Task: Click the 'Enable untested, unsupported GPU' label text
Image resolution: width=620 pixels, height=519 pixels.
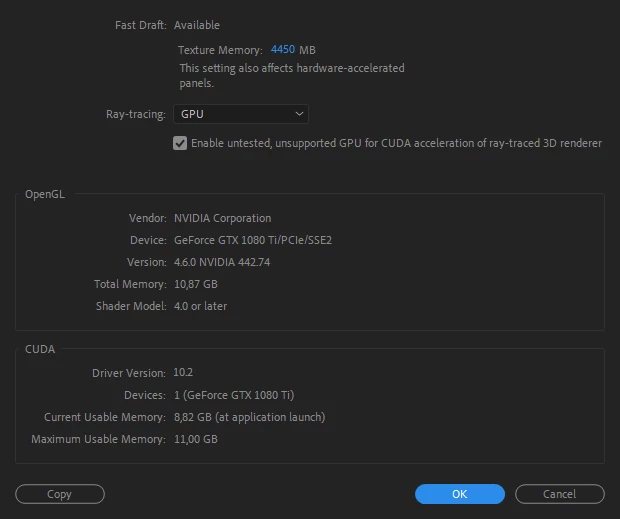Action: (396, 143)
